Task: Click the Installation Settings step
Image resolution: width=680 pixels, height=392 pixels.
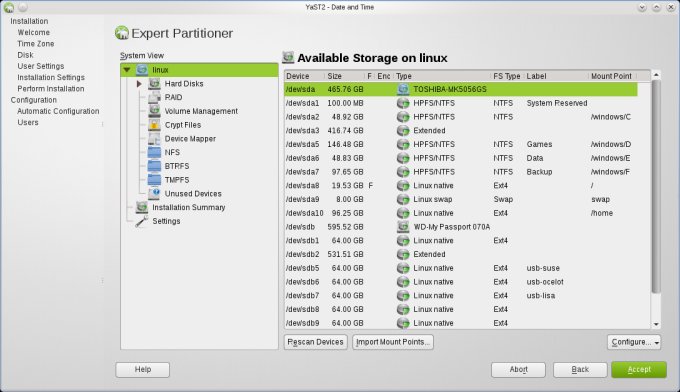Action: tap(51, 78)
